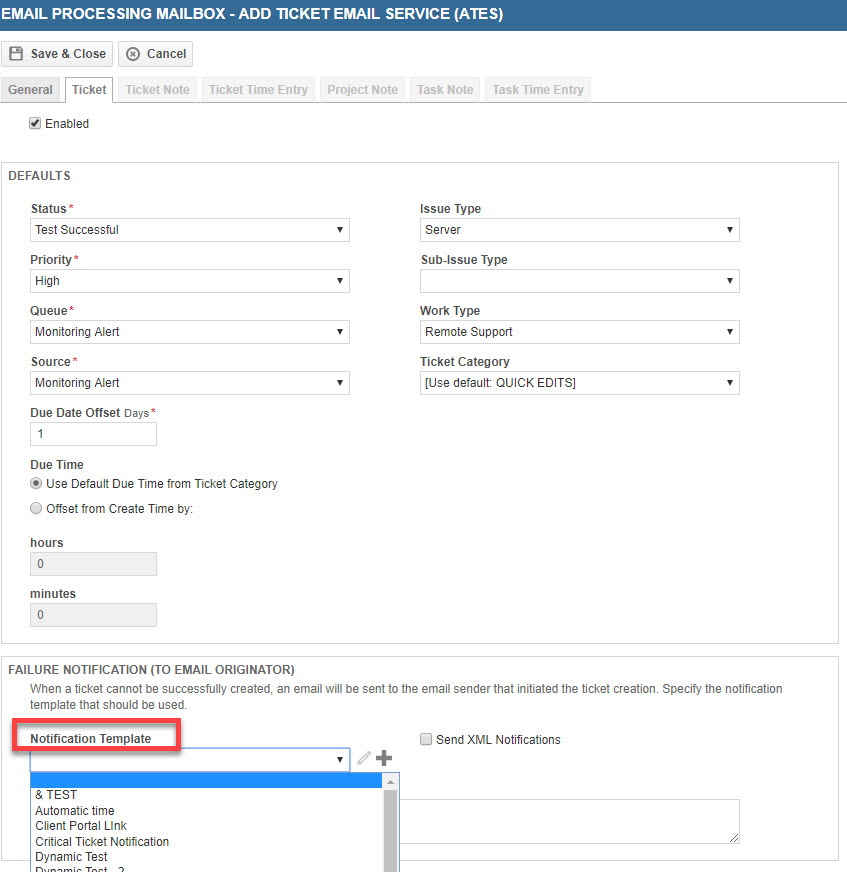Select Use Default Due Time radio option
This screenshot has height=872, width=847.
37,484
